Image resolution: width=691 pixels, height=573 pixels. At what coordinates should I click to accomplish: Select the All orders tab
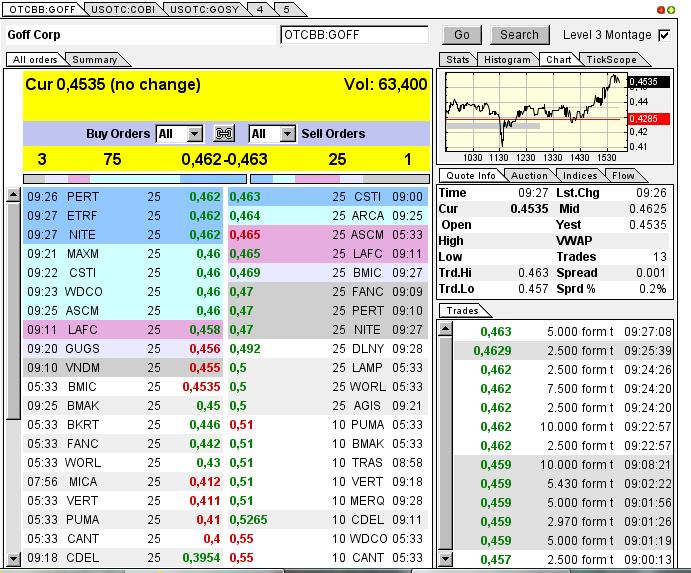pyautogui.click(x=35, y=60)
